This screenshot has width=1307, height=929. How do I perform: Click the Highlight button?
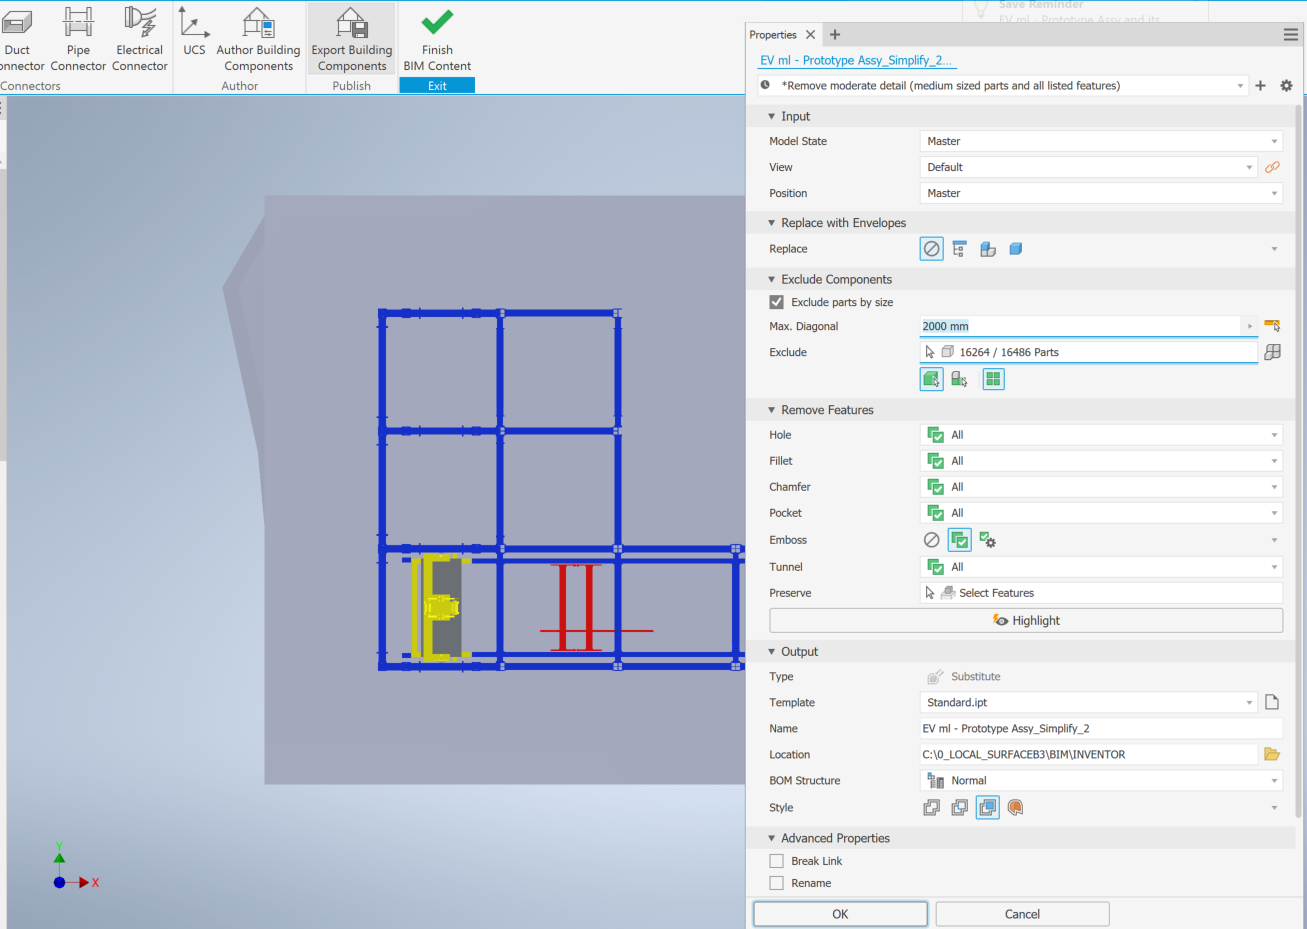point(1025,620)
